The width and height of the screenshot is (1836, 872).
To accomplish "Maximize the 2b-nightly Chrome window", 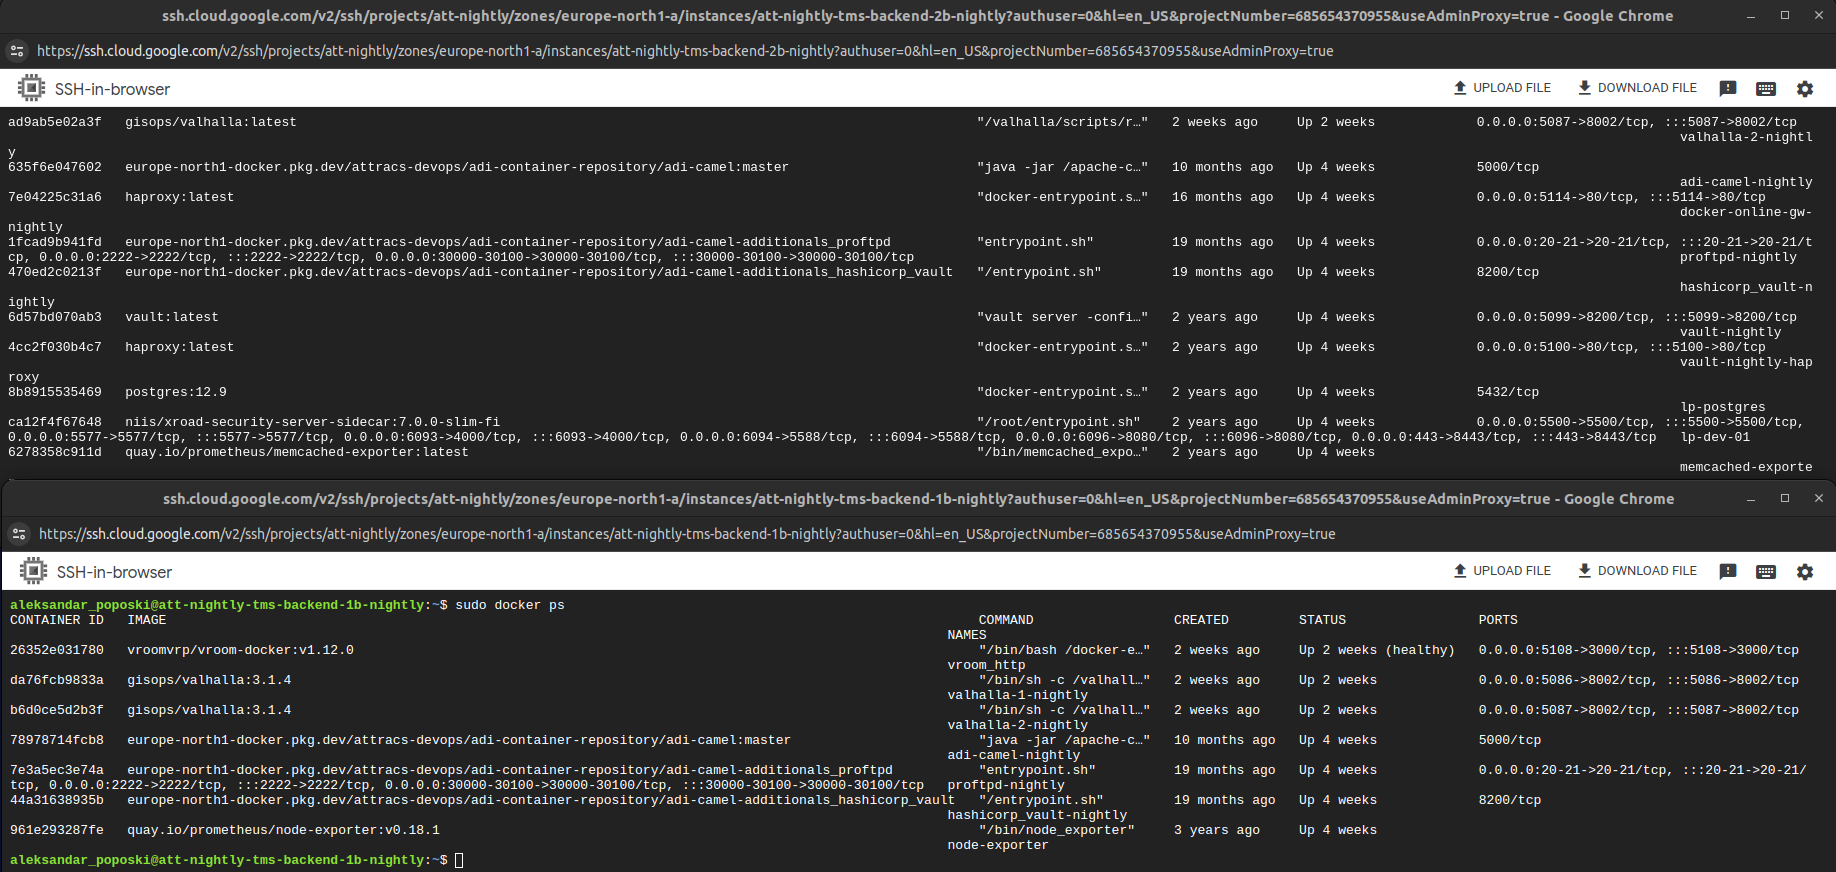I will click(x=1785, y=16).
